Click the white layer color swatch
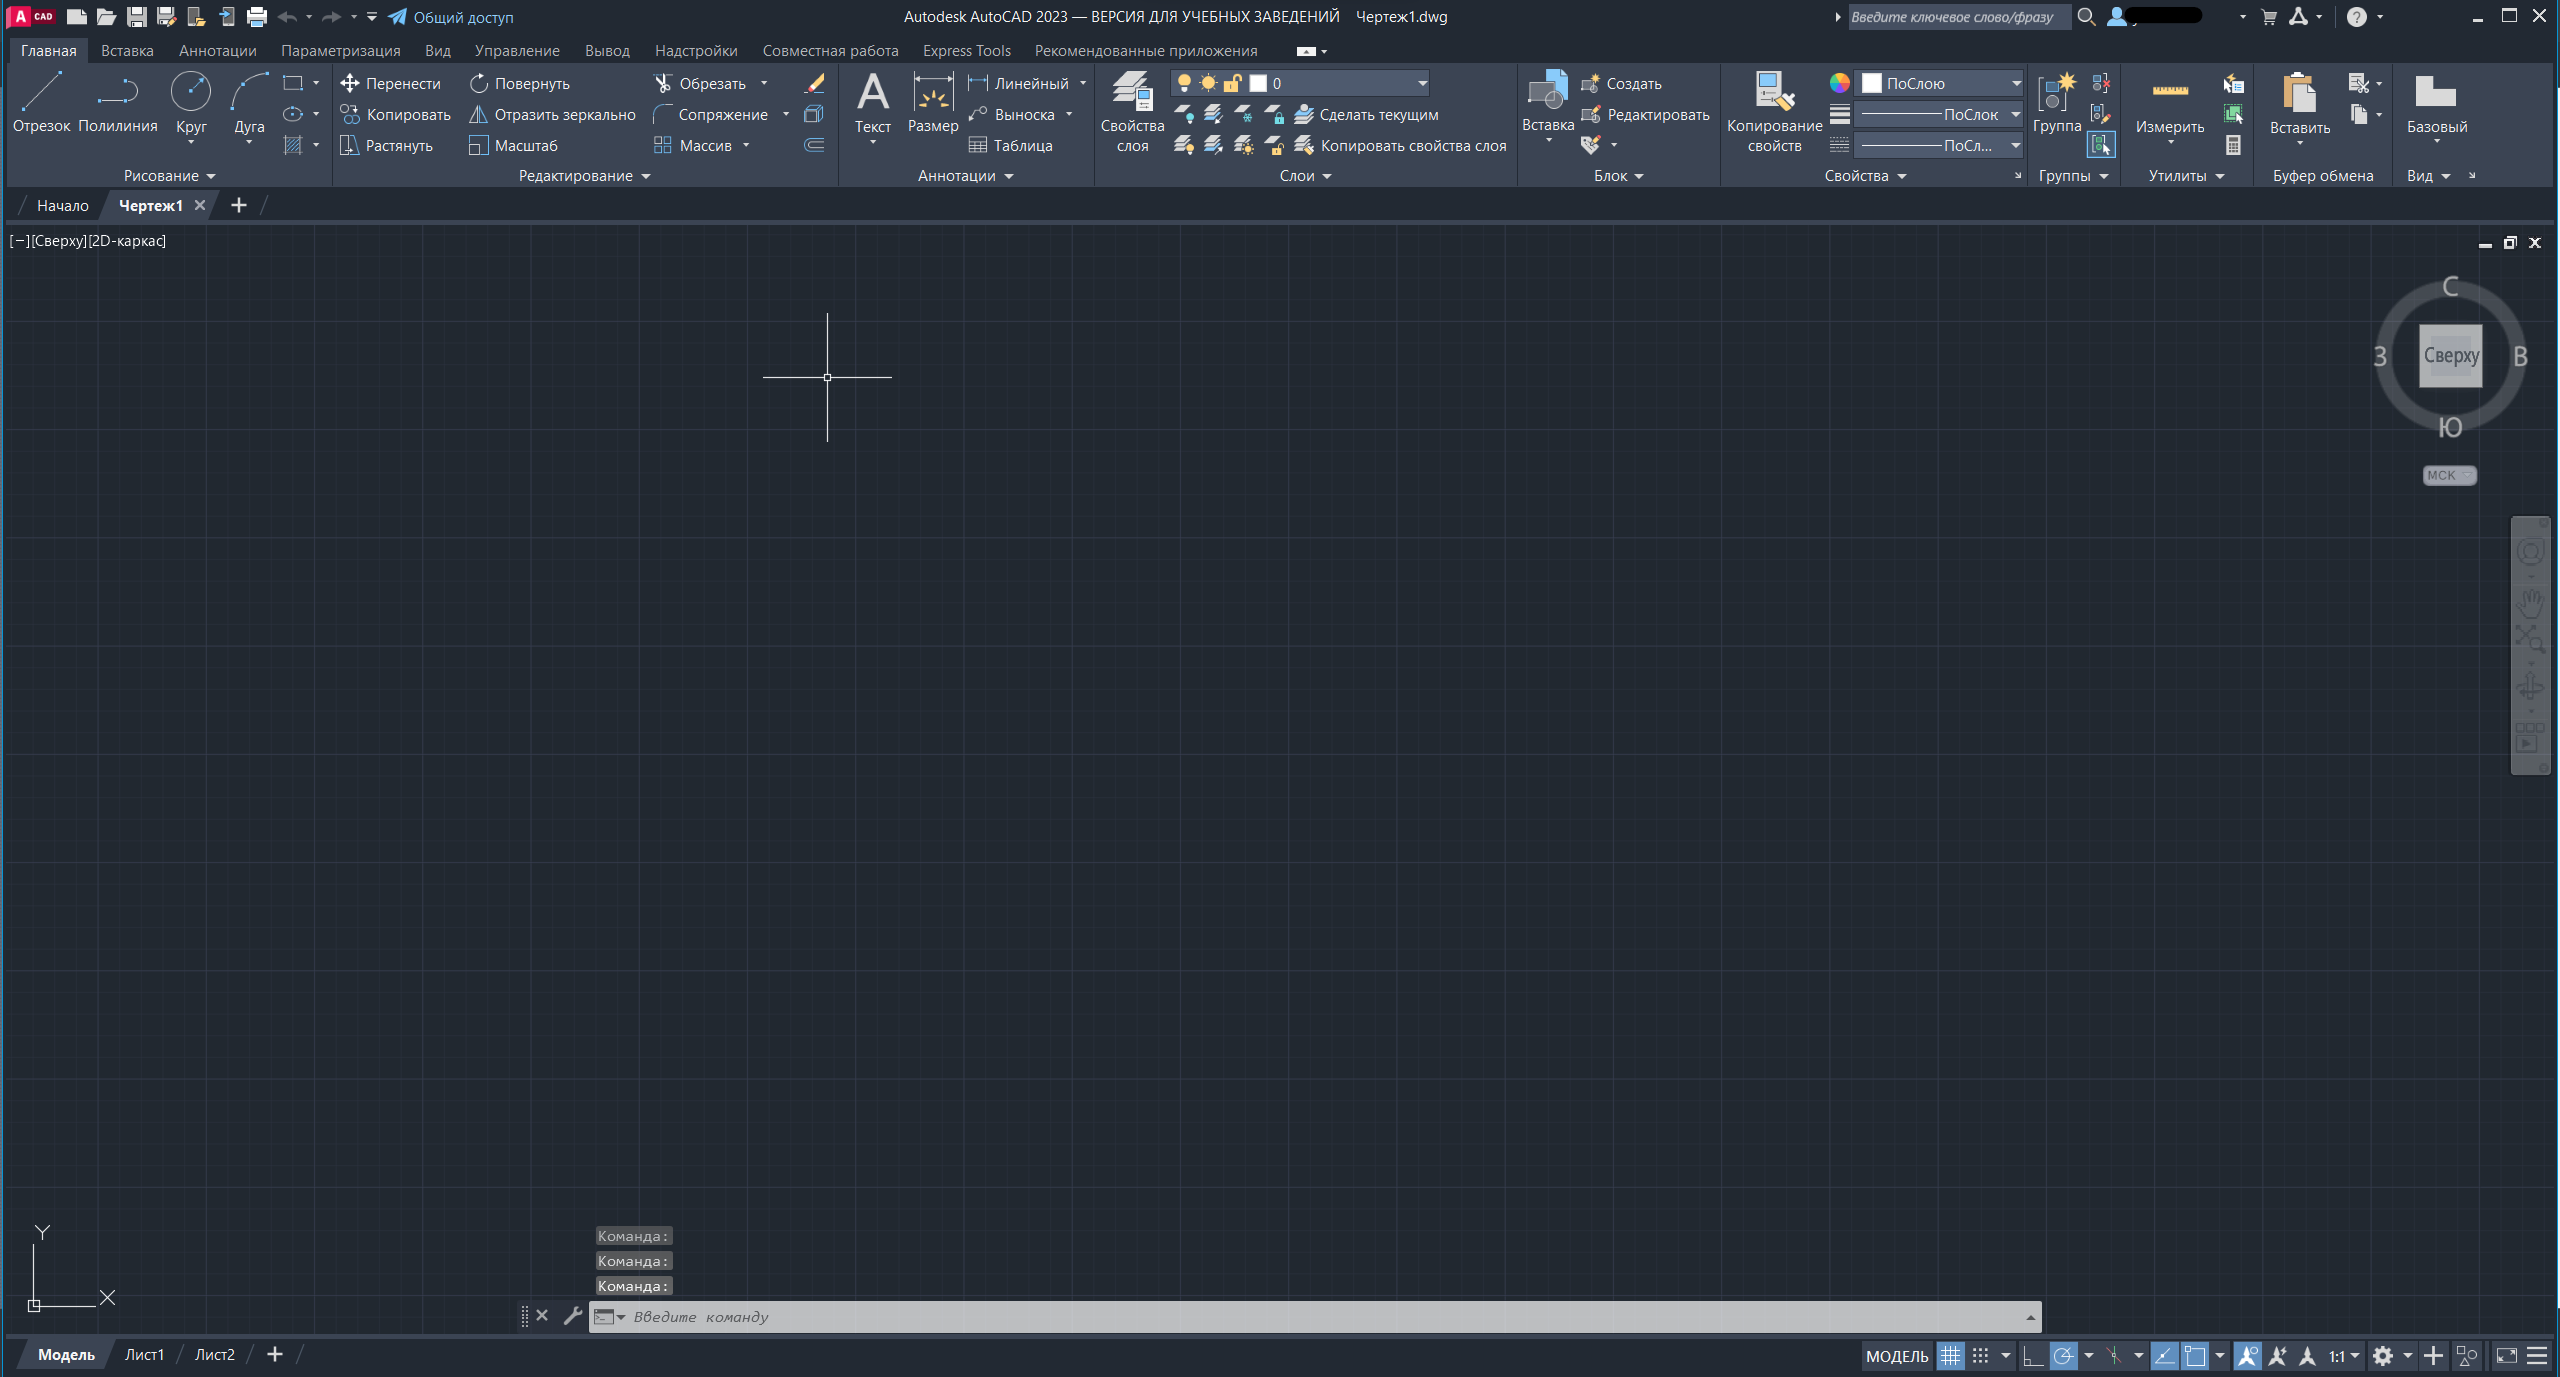2560x1377 pixels. click(1258, 83)
